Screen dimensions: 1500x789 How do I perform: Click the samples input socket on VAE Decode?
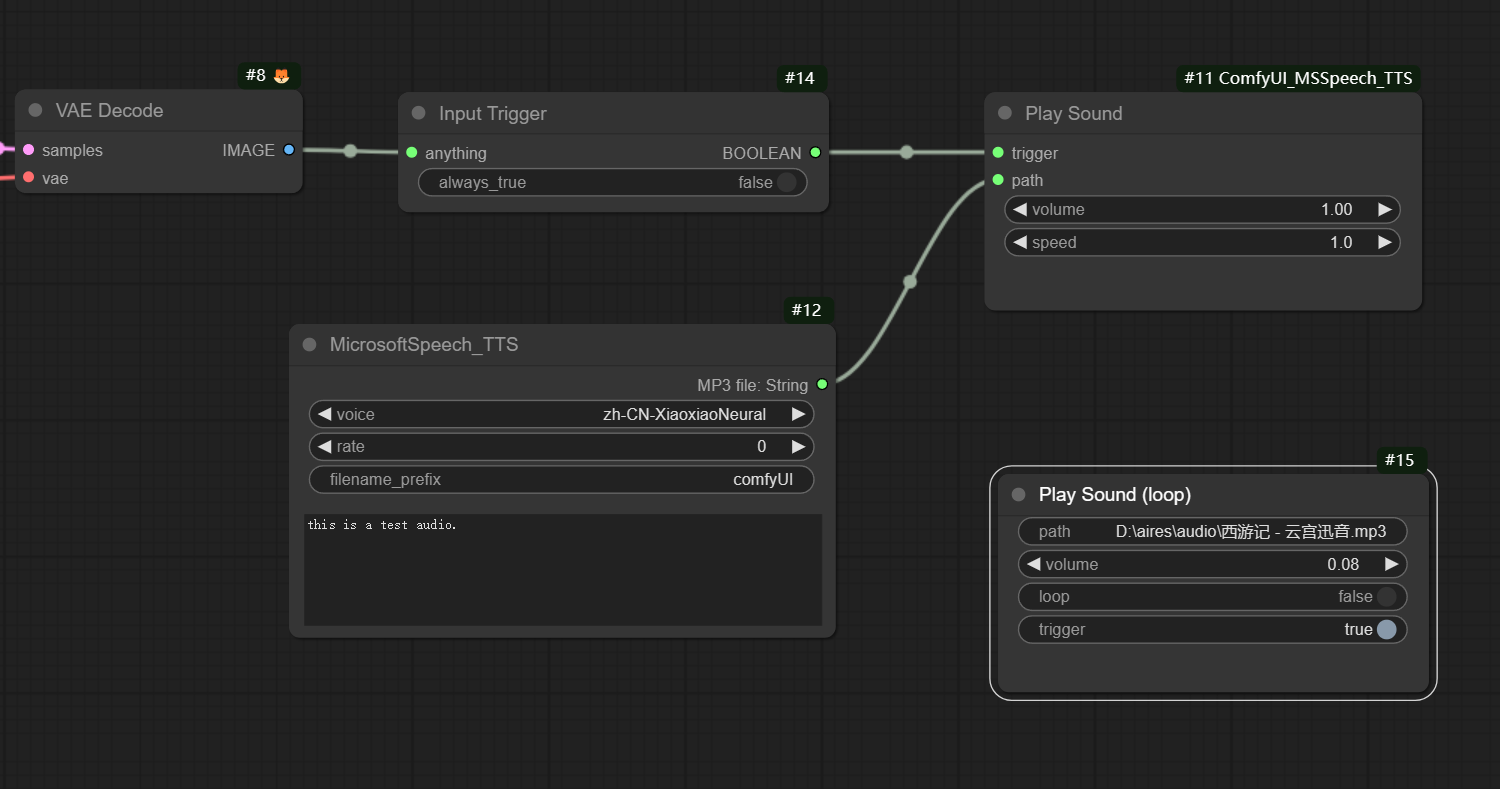(x=28, y=150)
